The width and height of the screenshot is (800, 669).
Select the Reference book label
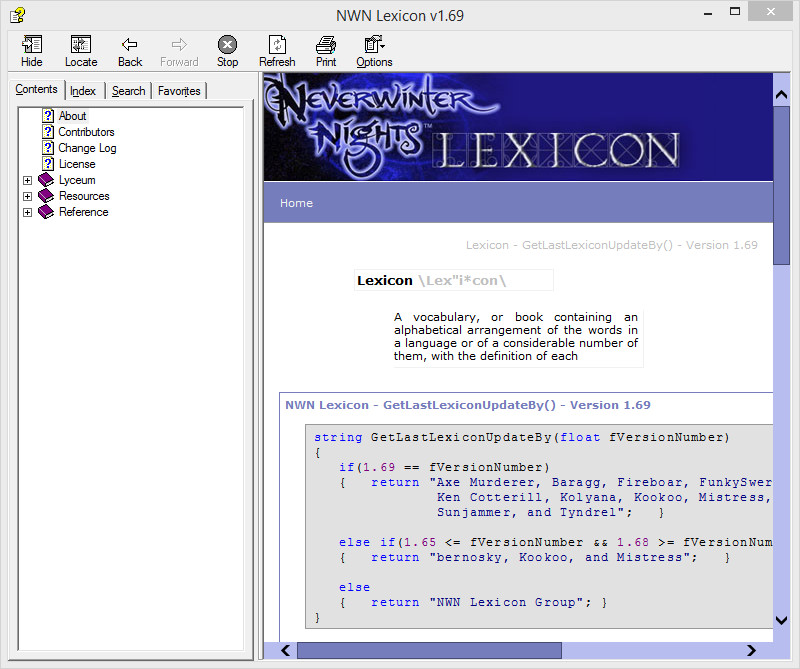84,212
